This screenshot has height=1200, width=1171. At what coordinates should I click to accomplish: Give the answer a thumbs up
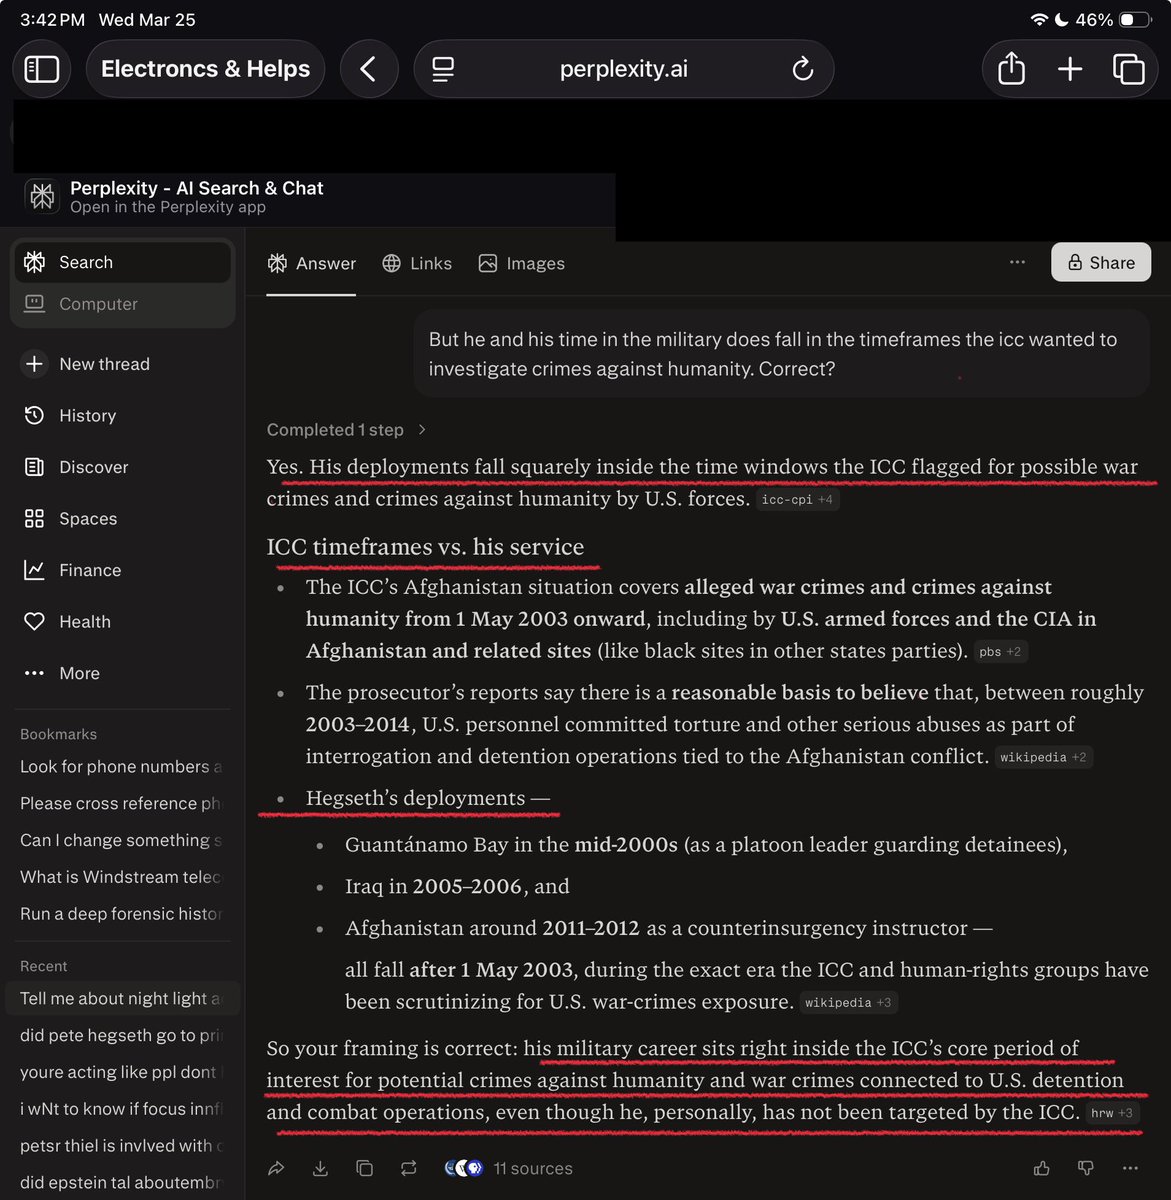[1042, 1168]
